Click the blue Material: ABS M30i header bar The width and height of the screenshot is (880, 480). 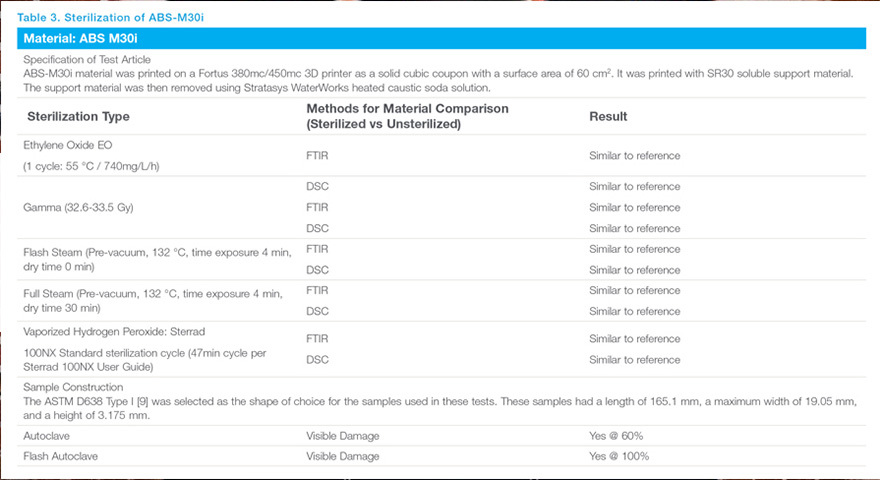[440, 39]
